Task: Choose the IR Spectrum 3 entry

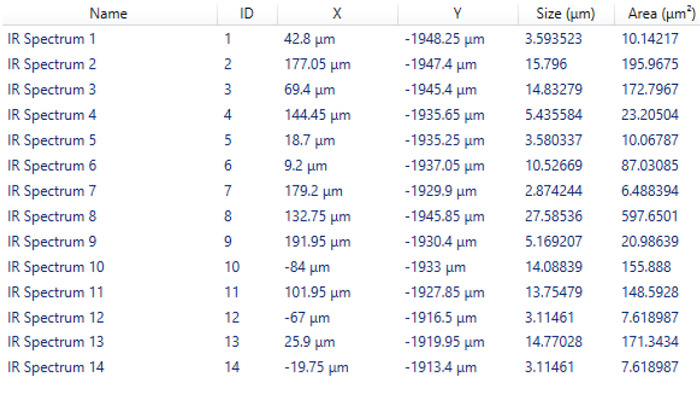Action: pos(350,90)
